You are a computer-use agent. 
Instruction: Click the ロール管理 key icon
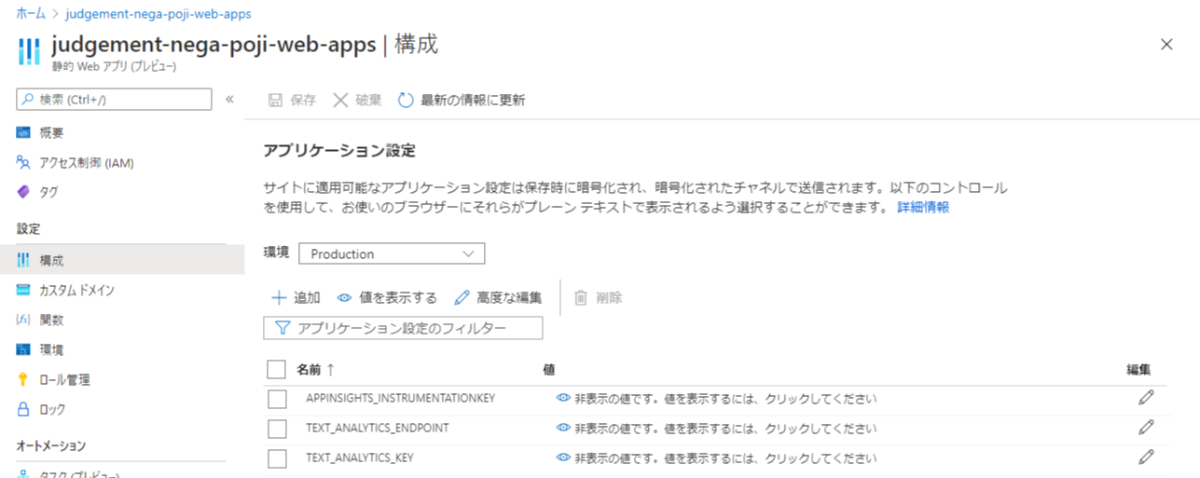[24, 379]
